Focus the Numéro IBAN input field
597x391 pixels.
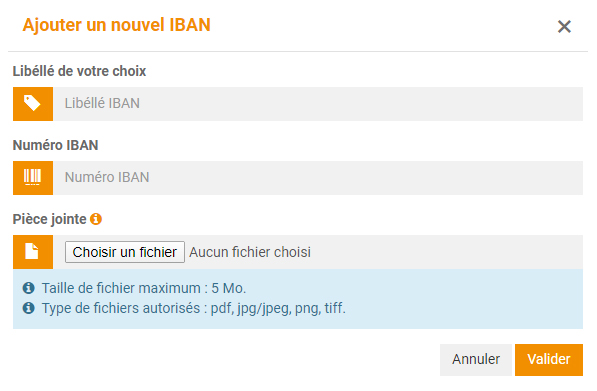[x=318, y=178]
